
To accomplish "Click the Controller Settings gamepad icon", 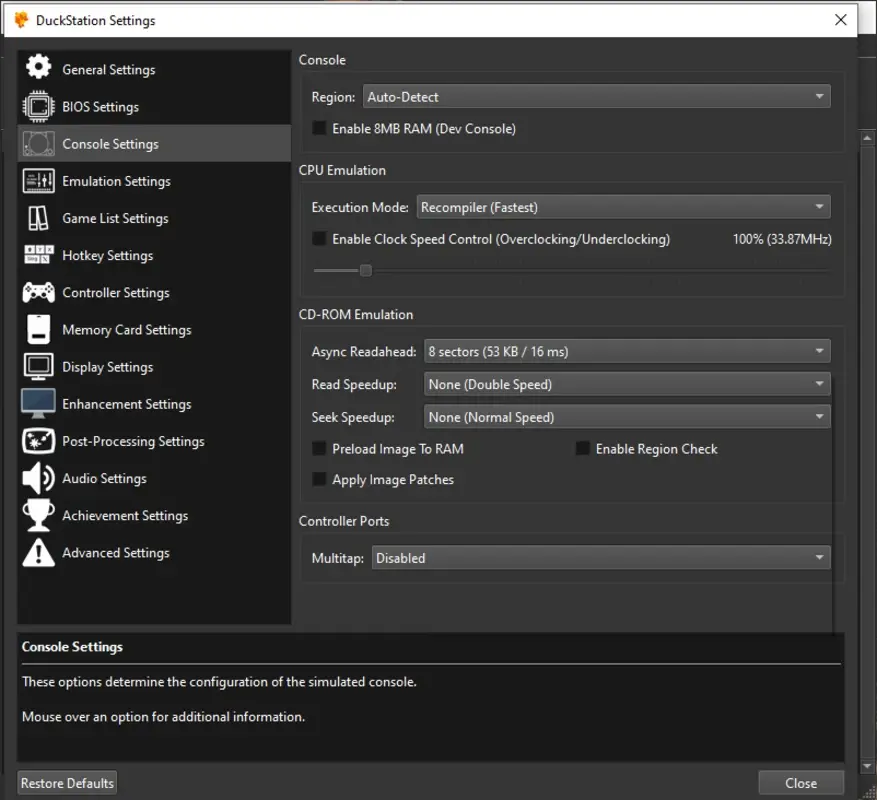I will (38, 292).
